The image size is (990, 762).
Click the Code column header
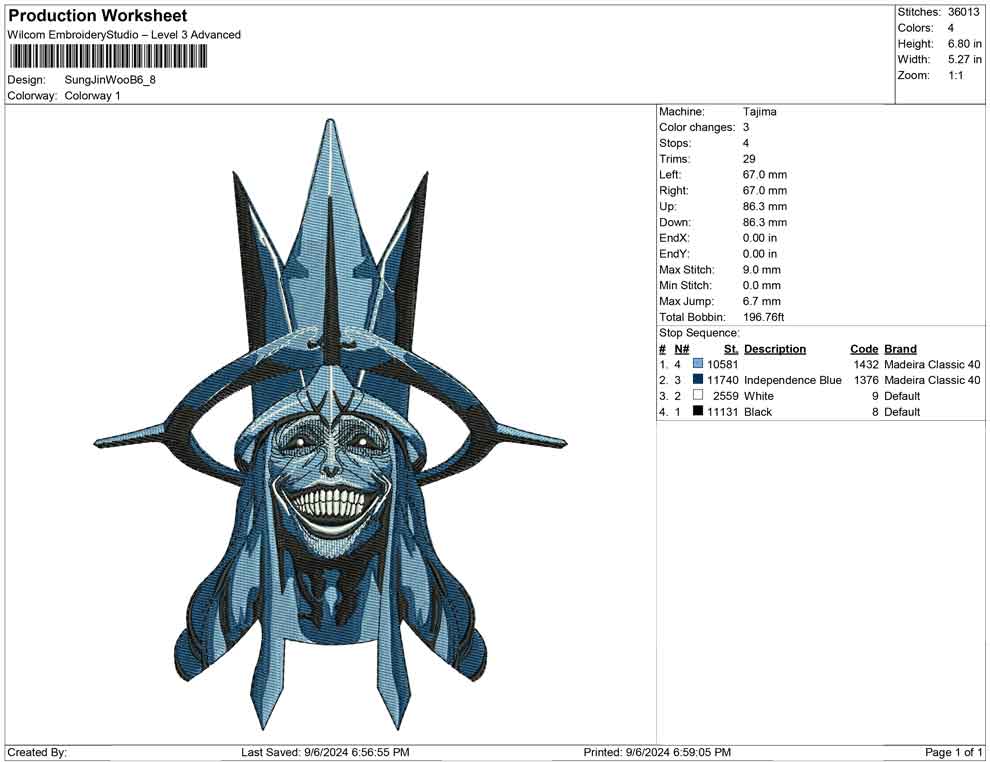point(864,349)
